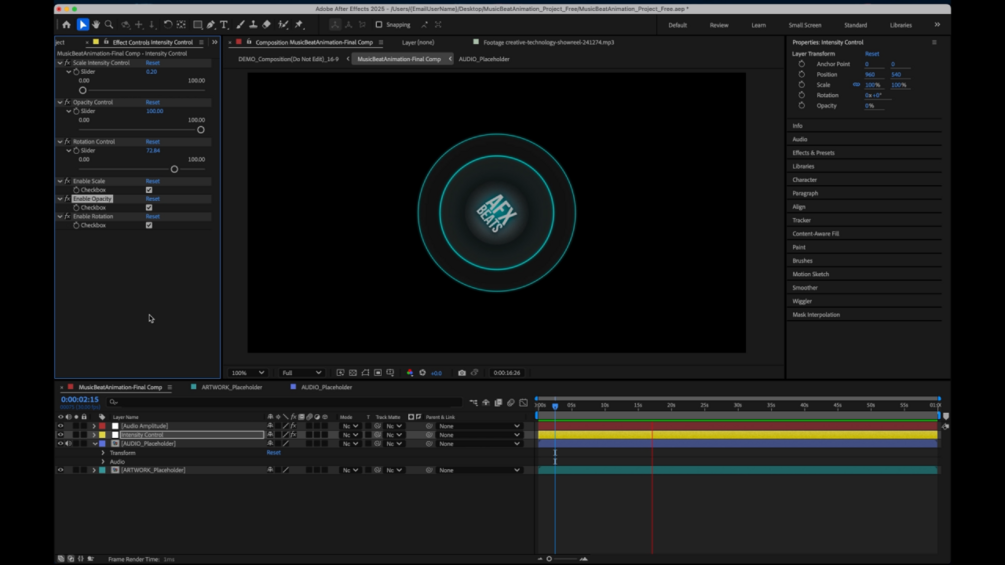Select the Rotation tool
The height and width of the screenshot is (565, 1005).
tap(168, 24)
